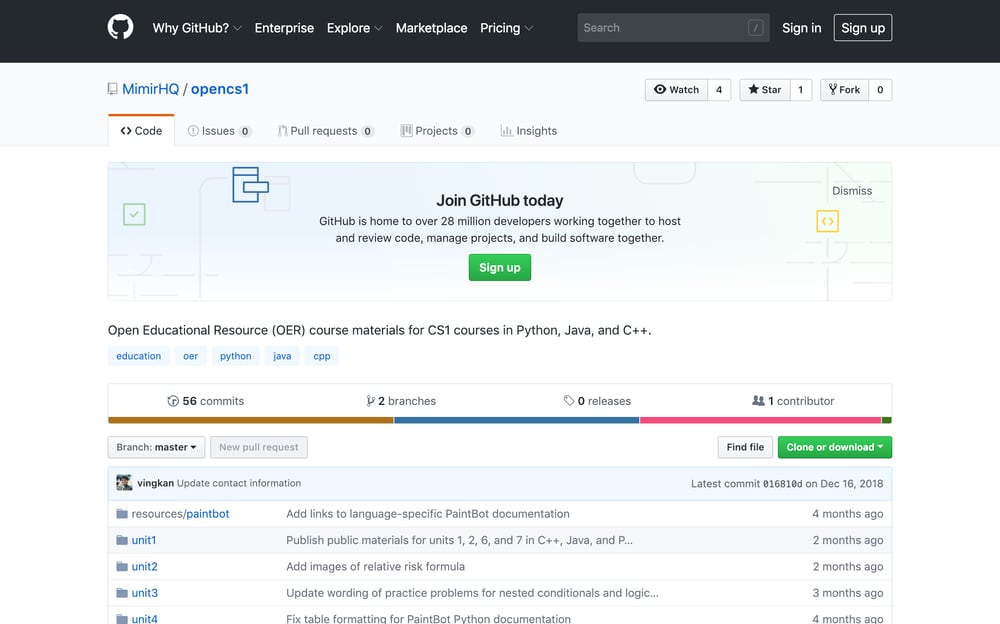Click the brown segment of language bar
The image size is (1000, 624).
tap(251, 420)
